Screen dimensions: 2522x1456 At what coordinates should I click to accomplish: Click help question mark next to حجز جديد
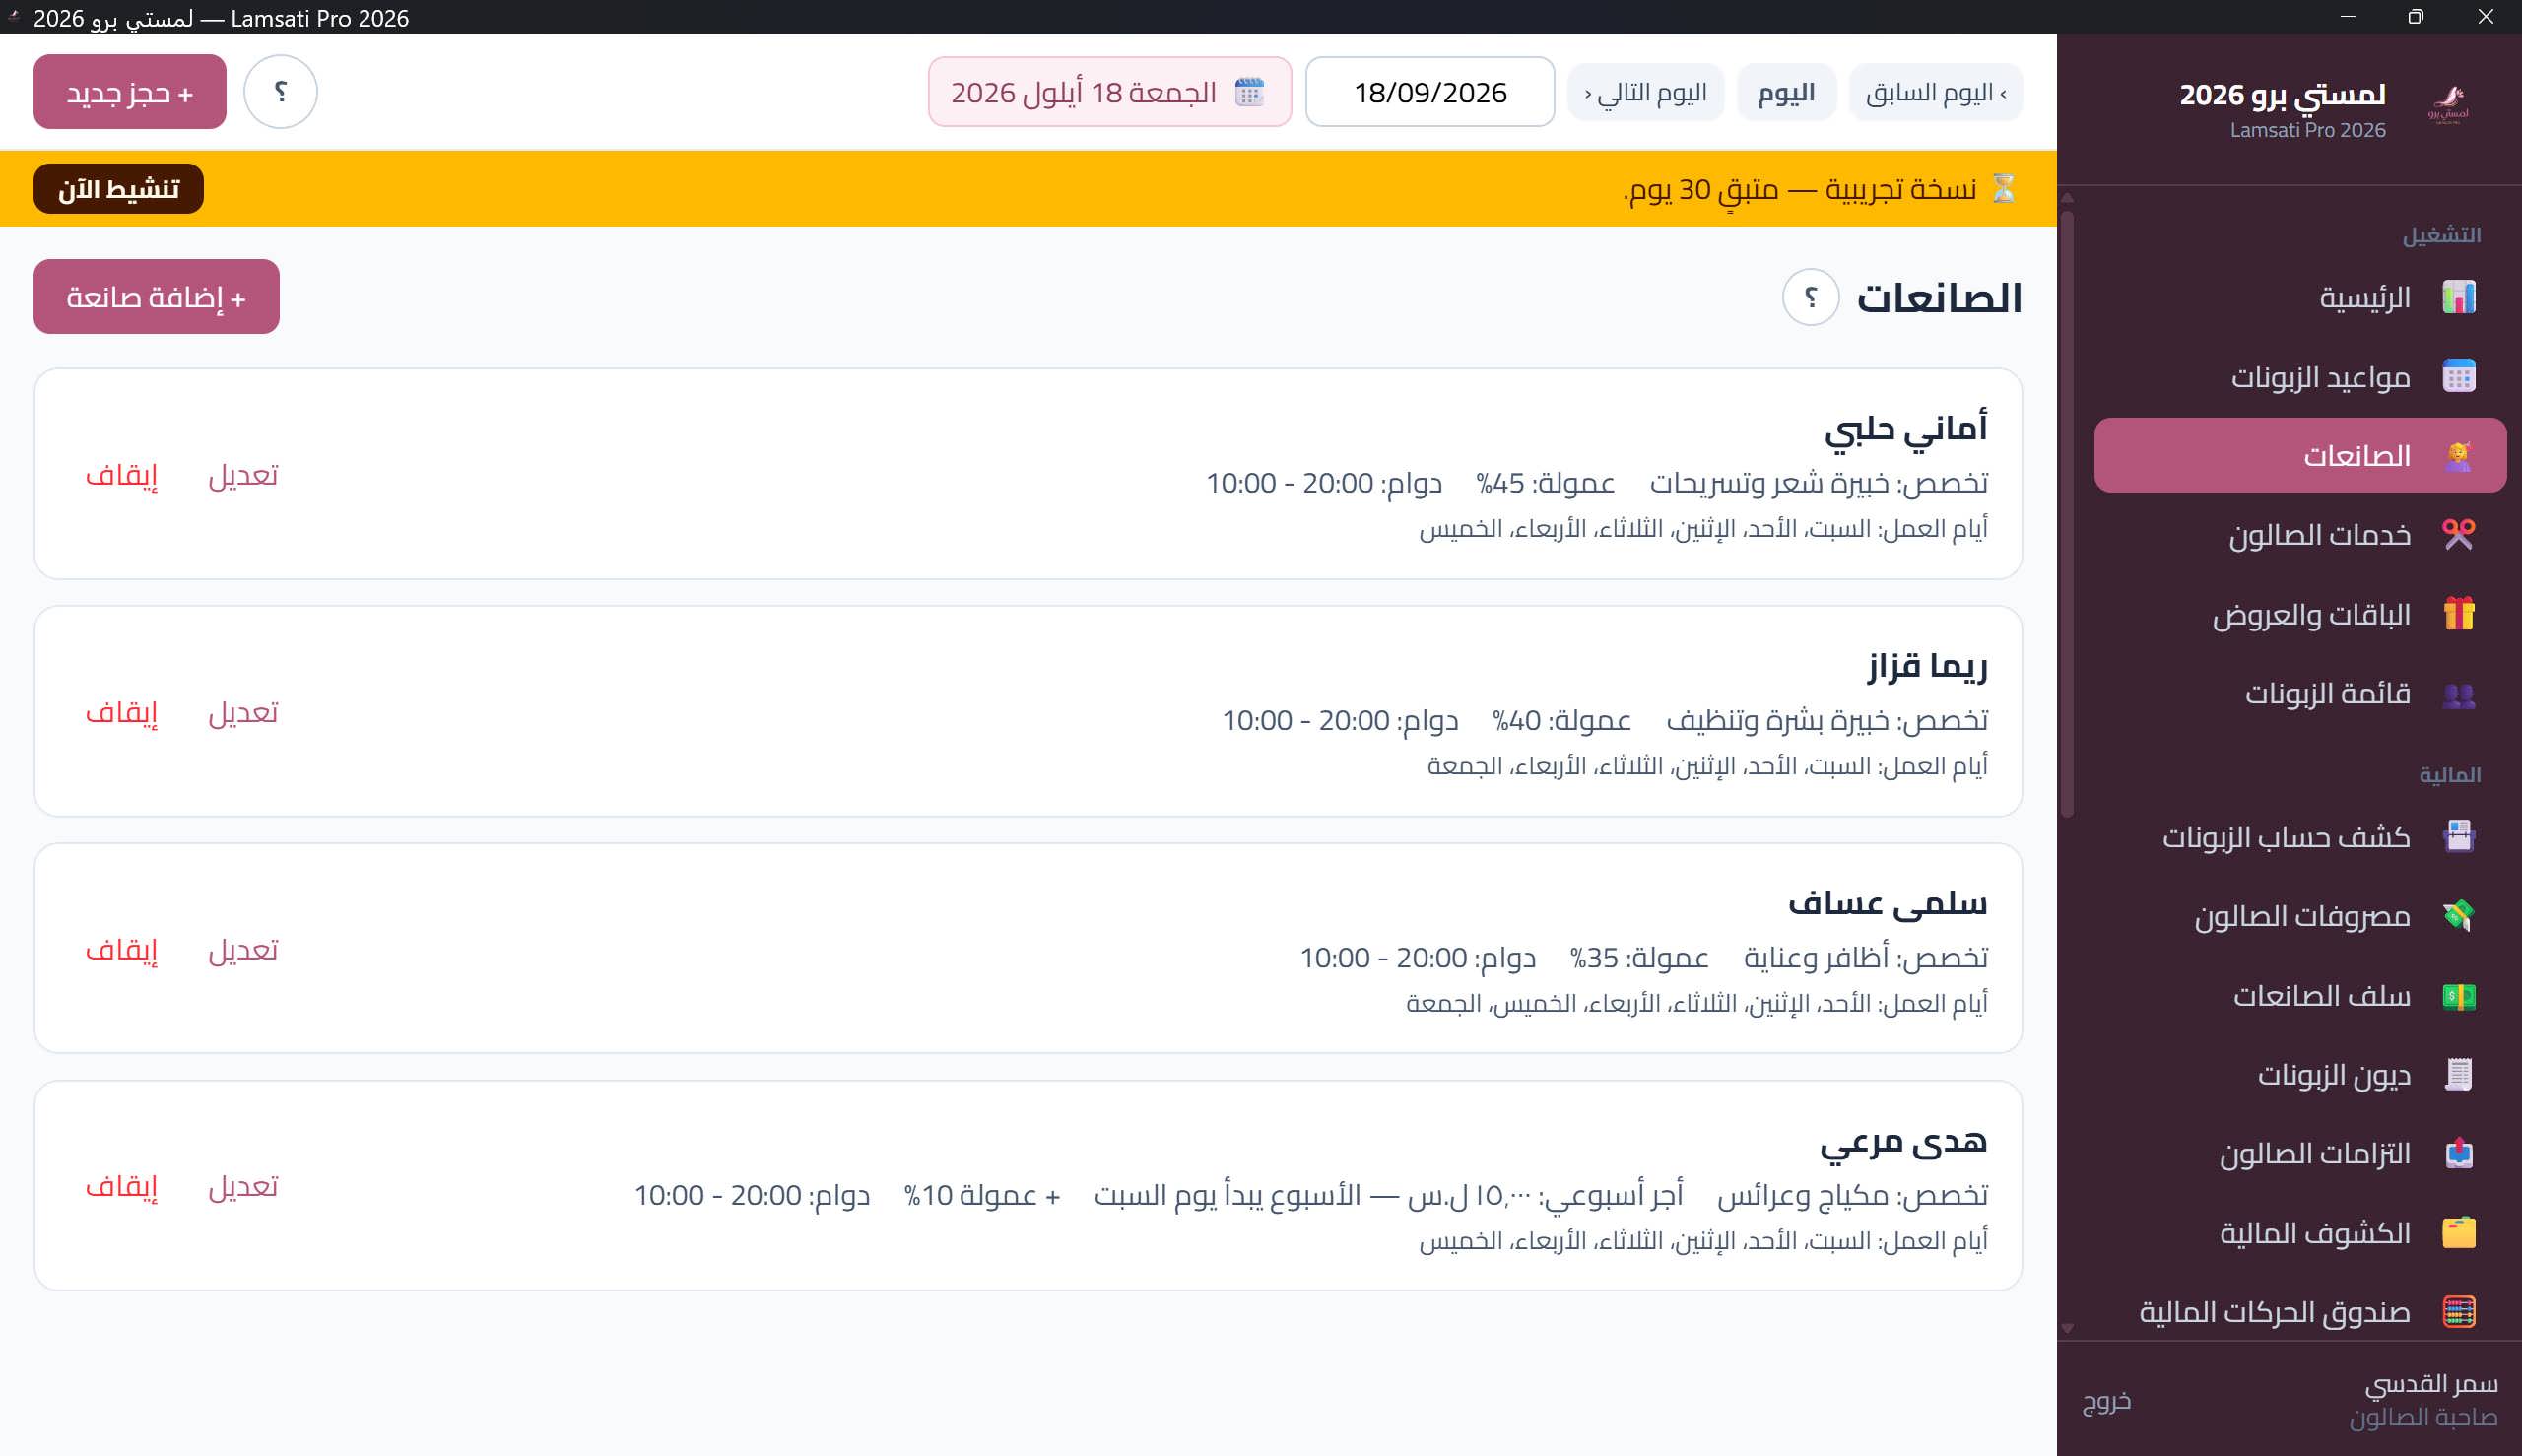(281, 92)
